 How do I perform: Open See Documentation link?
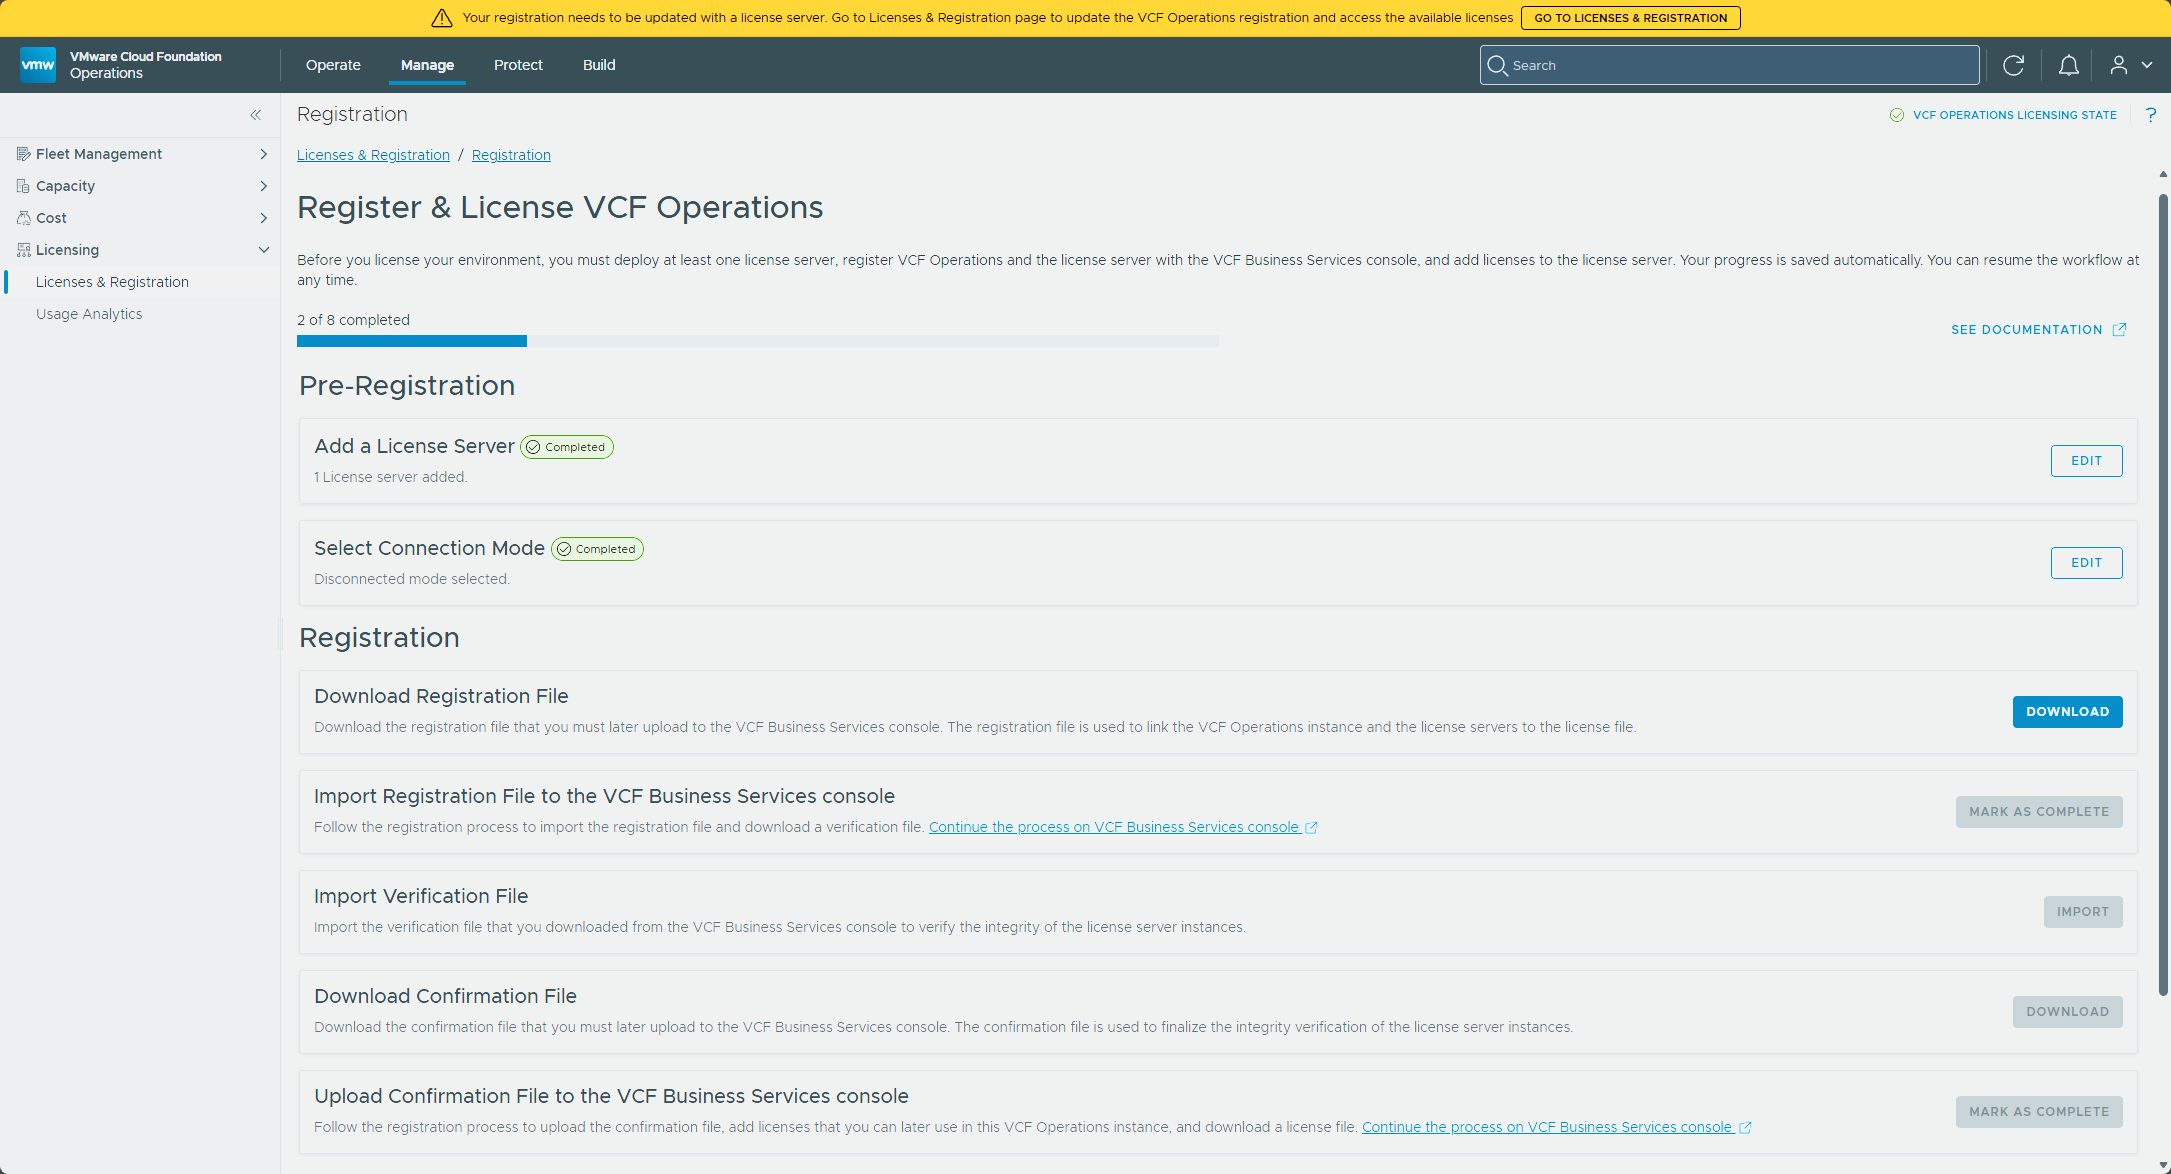pyautogui.click(x=2027, y=330)
